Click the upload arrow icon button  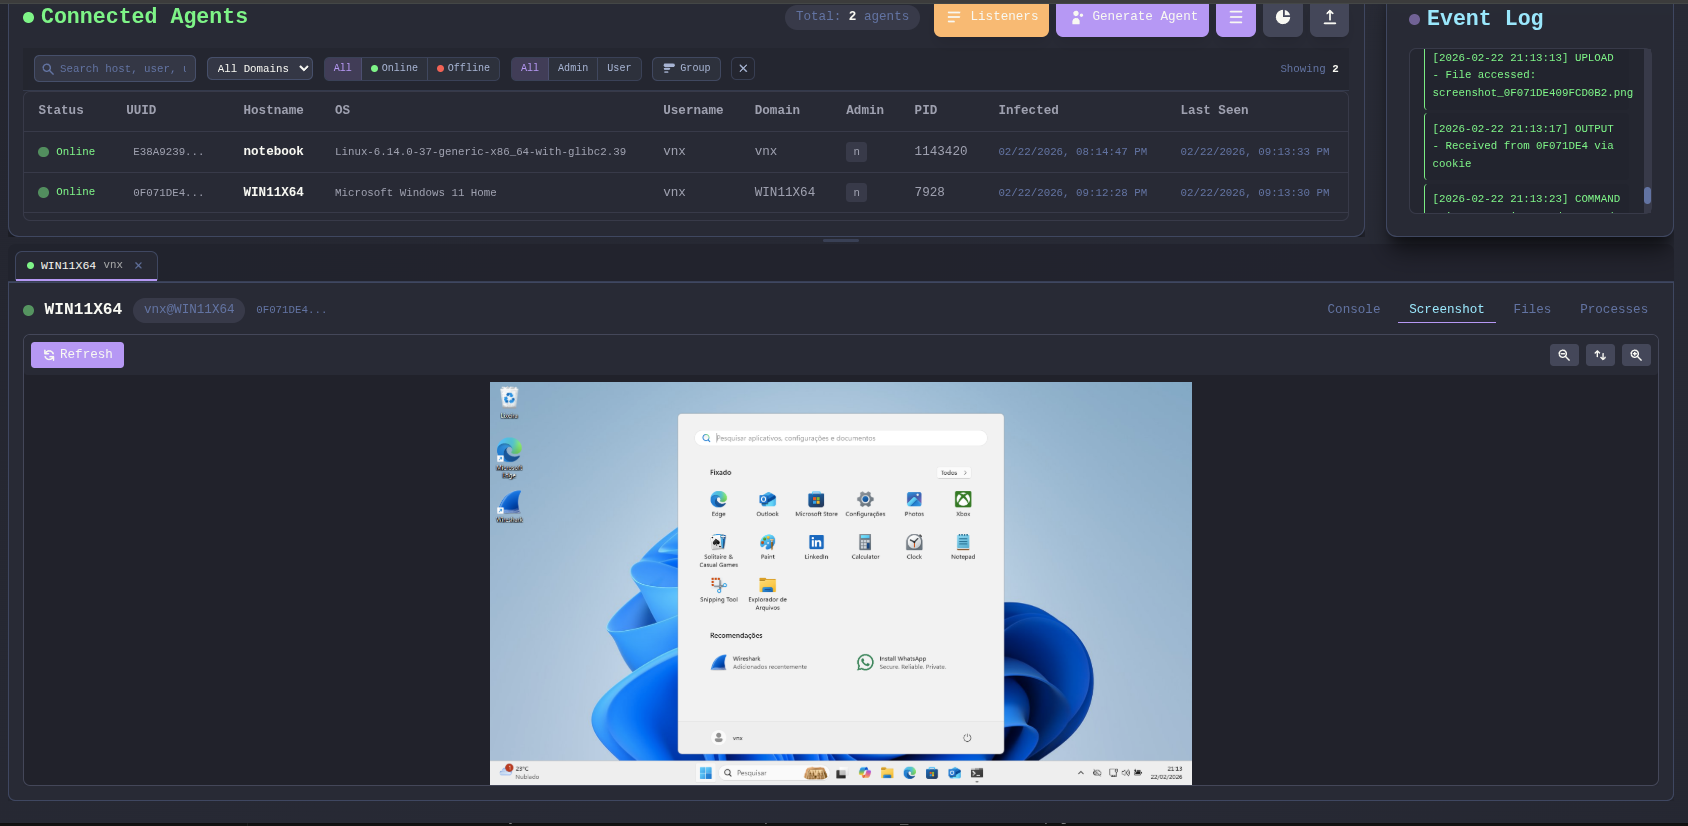click(x=1330, y=18)
